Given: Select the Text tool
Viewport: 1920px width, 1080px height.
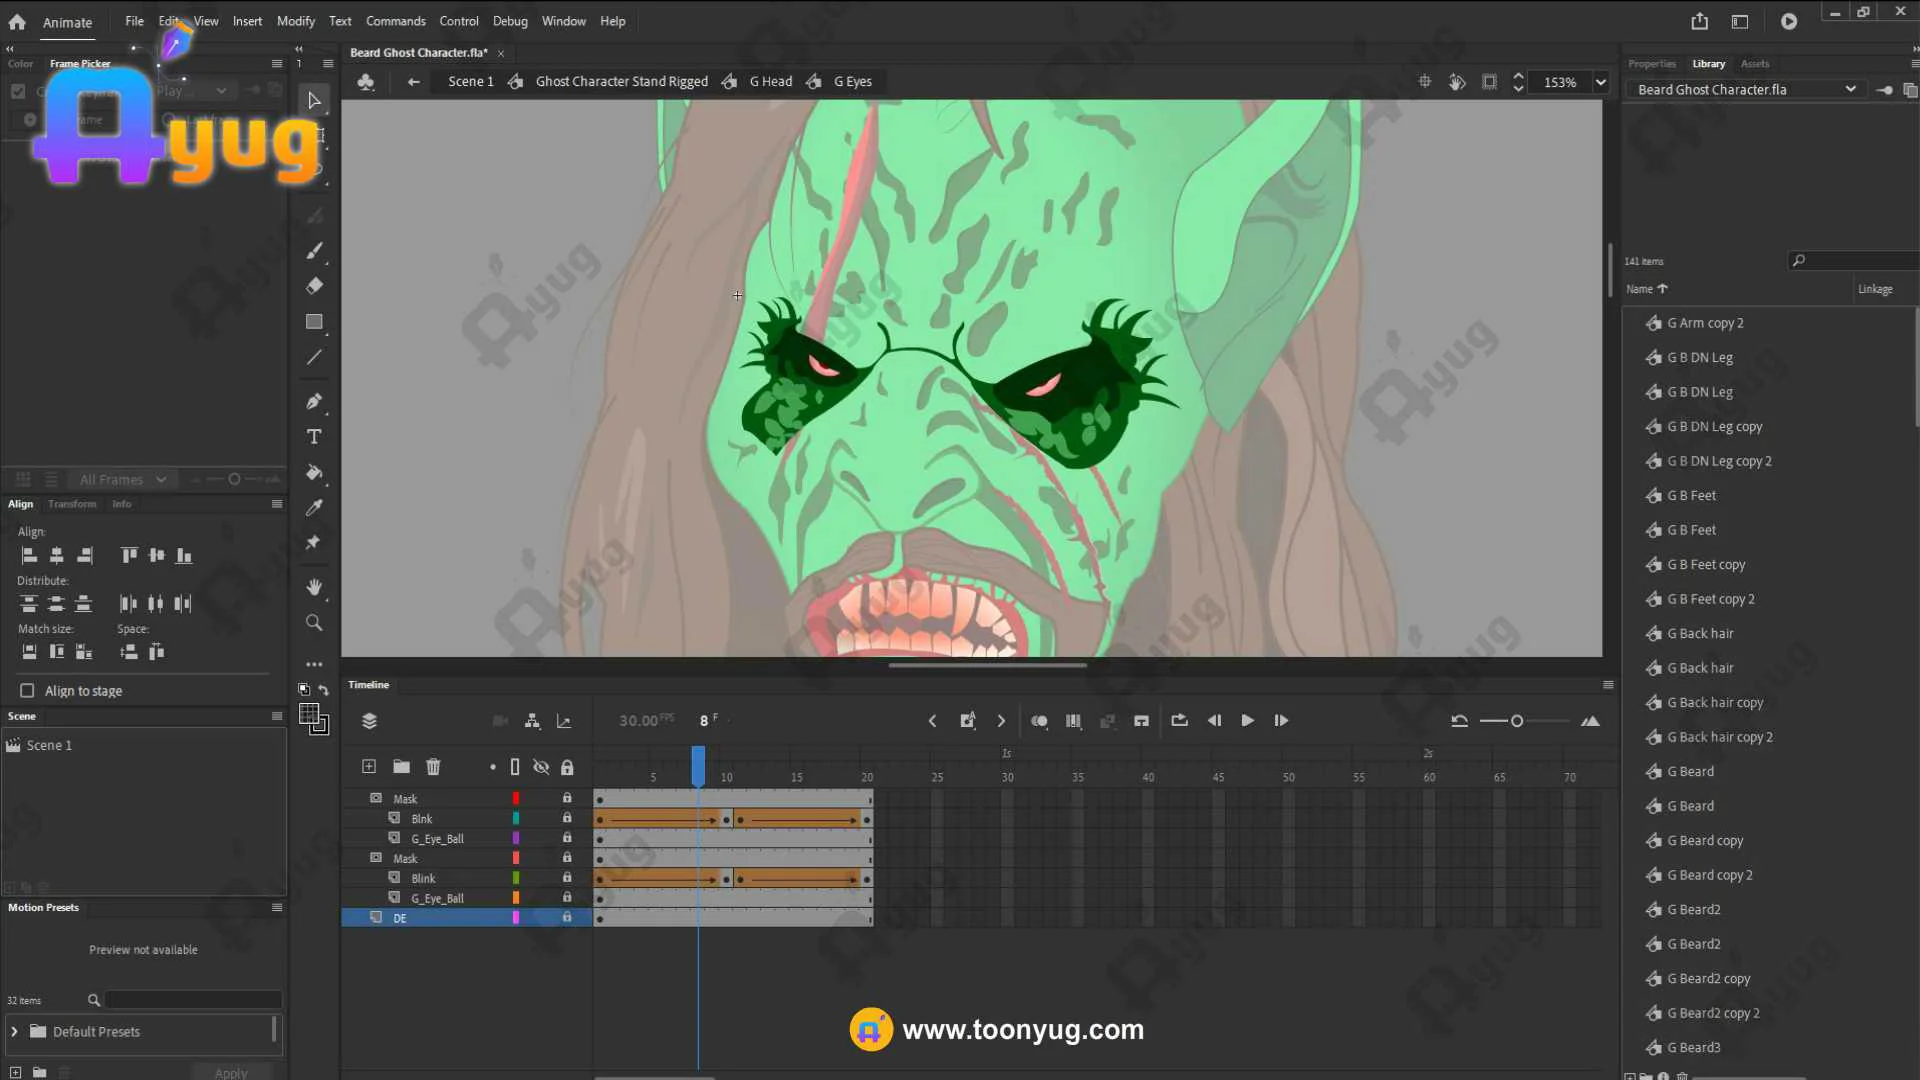Looking at the screenshot, I should click(314, 437).
